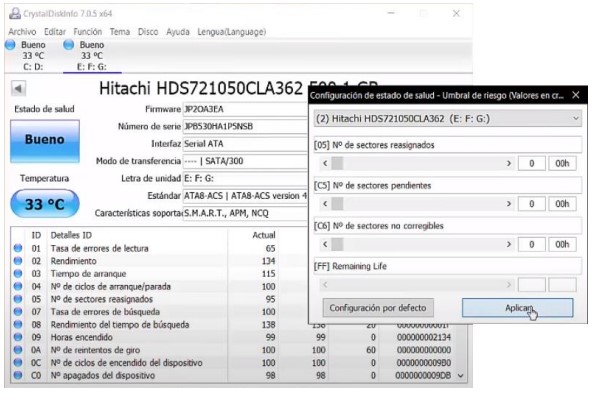Click the [05] decimal value field
Viewport: 593px width, 394px height.
[531, 163]
